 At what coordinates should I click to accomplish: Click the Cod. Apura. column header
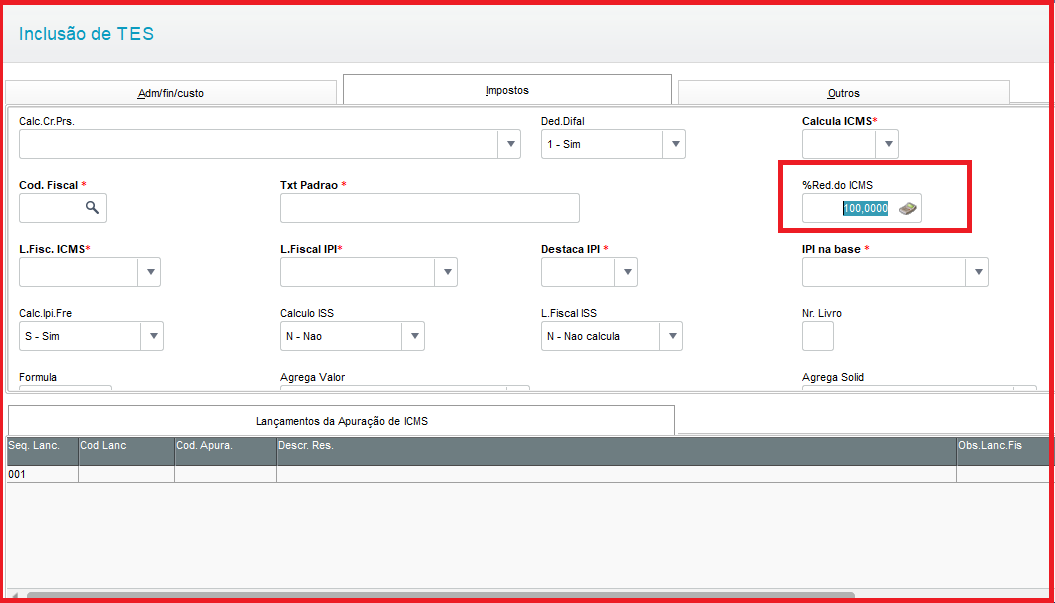(x=225, y=451)
